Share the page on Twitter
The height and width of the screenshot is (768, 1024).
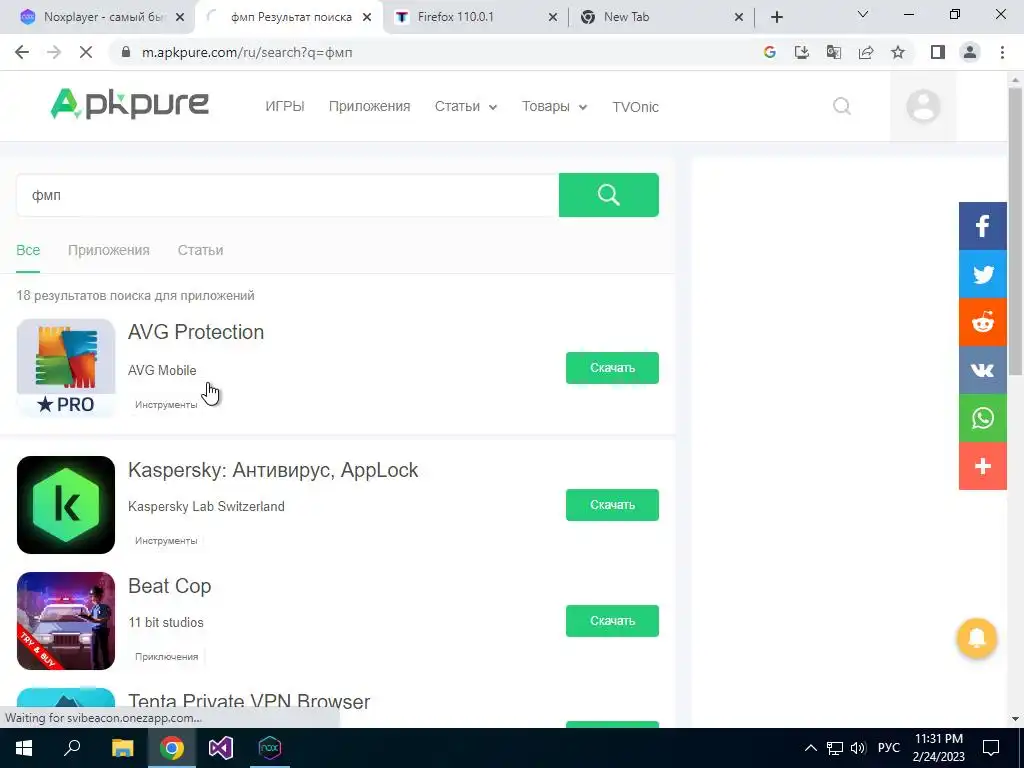pyautogui.click(x=982, y=274)
